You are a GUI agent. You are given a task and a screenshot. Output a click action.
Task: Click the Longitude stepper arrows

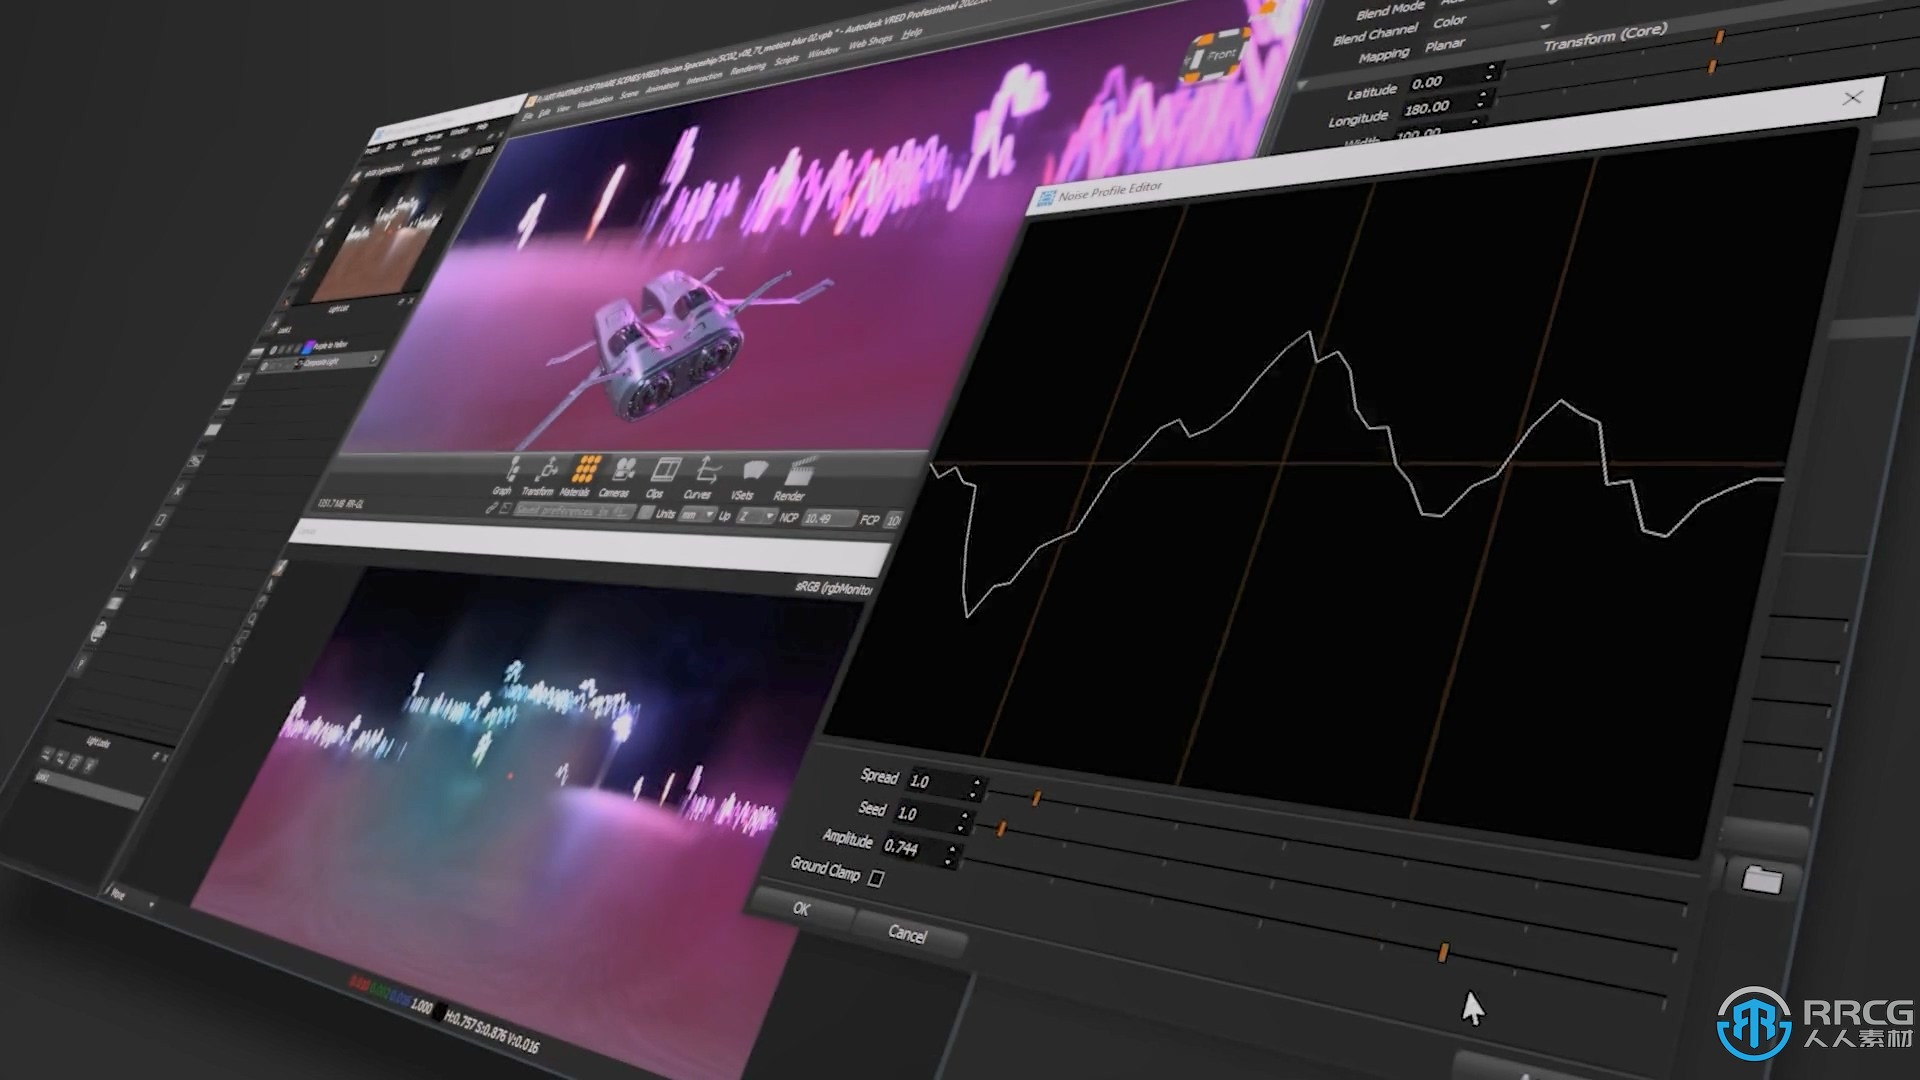(x=1483, y=98)
